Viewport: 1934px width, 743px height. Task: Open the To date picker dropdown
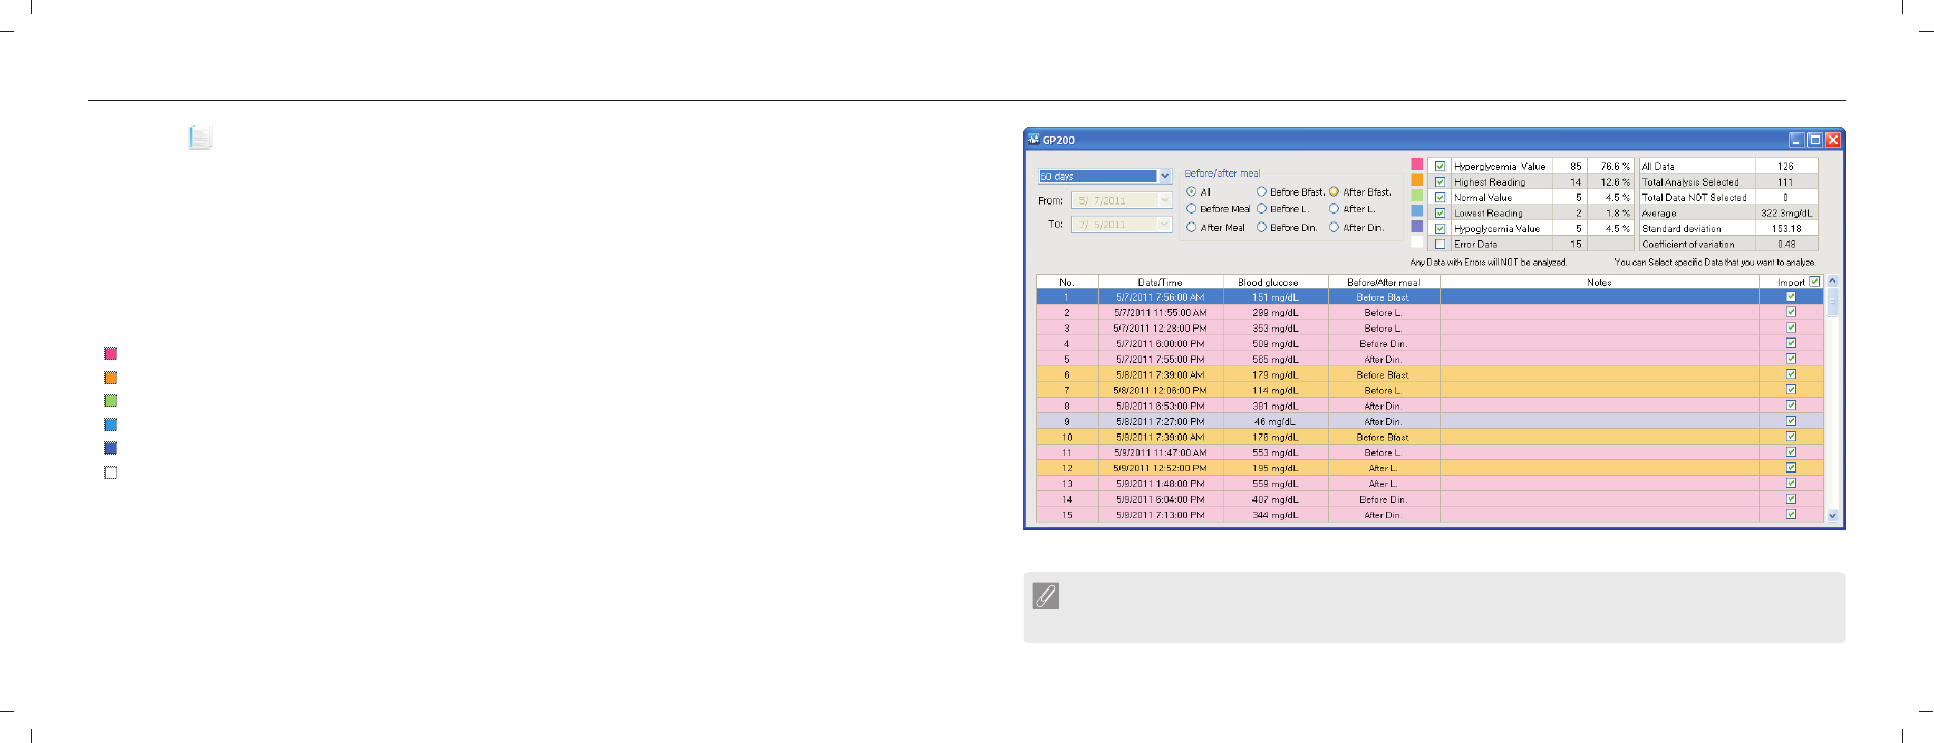tap(1165, 224)
